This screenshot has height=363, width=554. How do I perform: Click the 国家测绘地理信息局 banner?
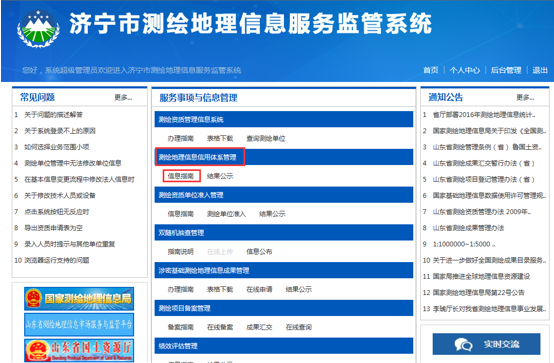[79, 299]
